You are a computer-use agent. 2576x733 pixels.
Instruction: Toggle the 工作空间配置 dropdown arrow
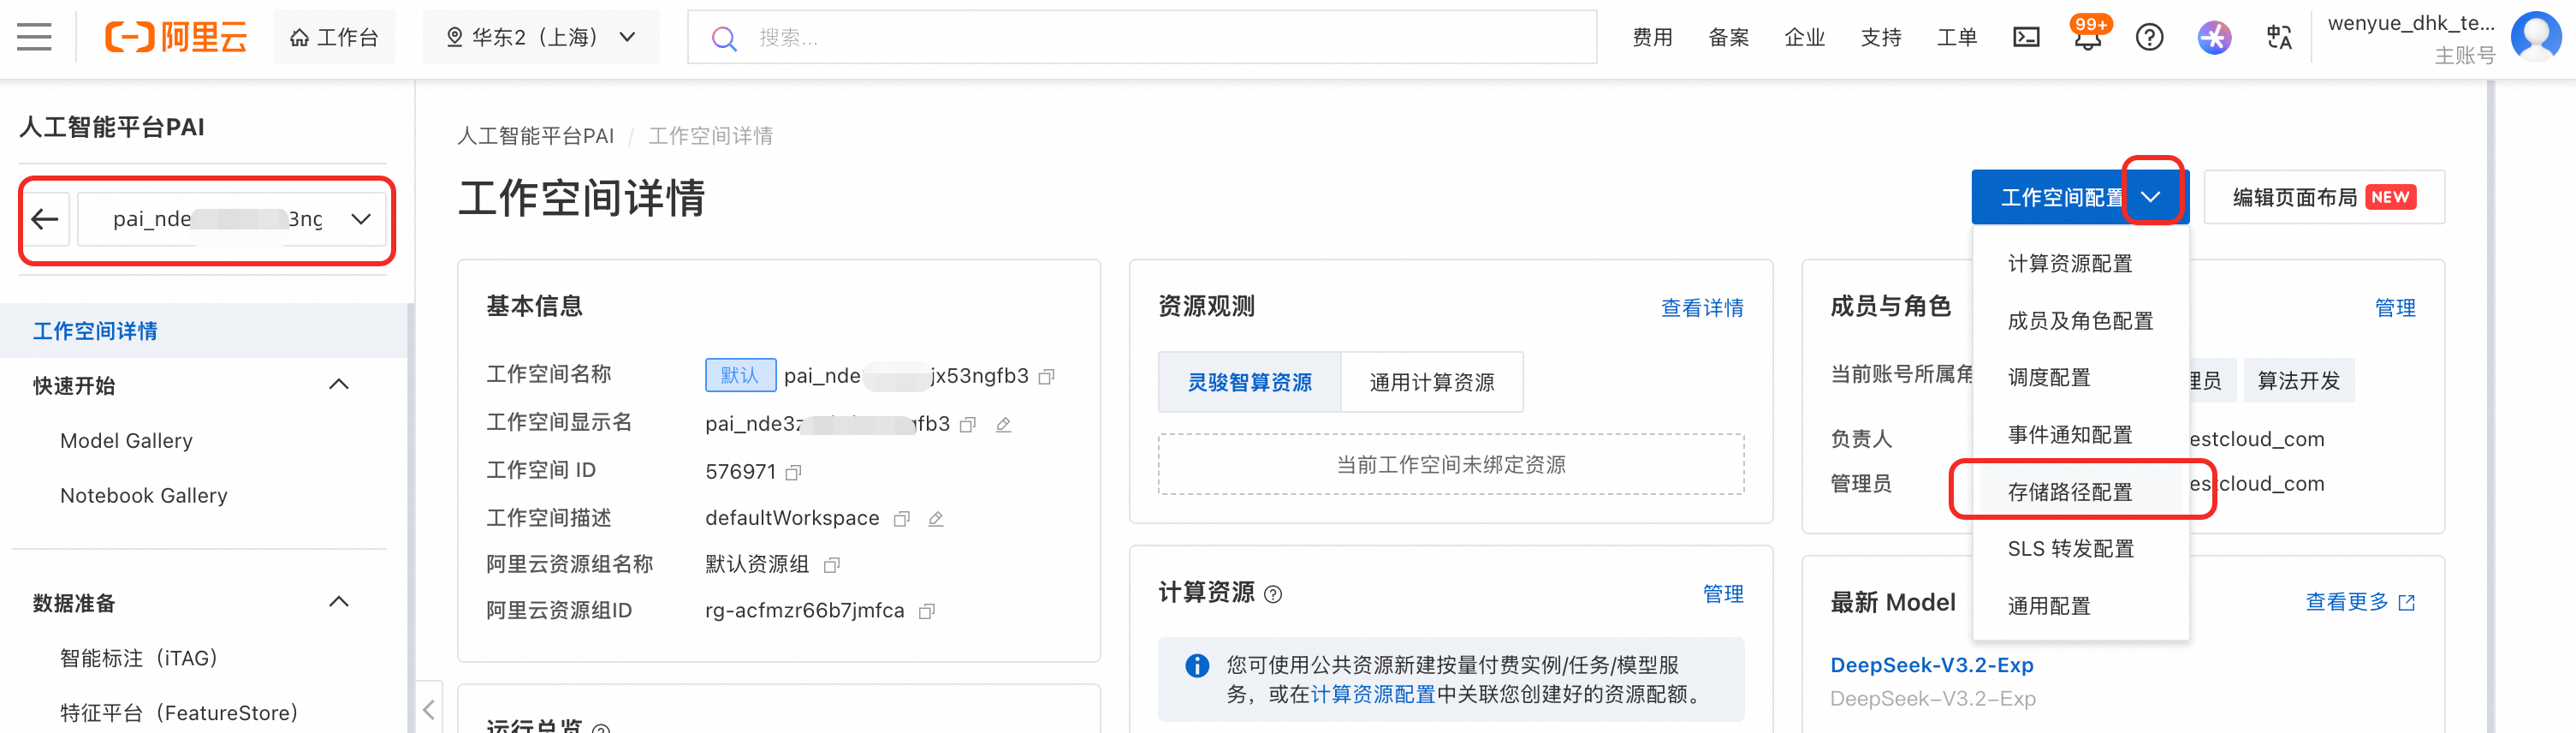point(2151,197)
